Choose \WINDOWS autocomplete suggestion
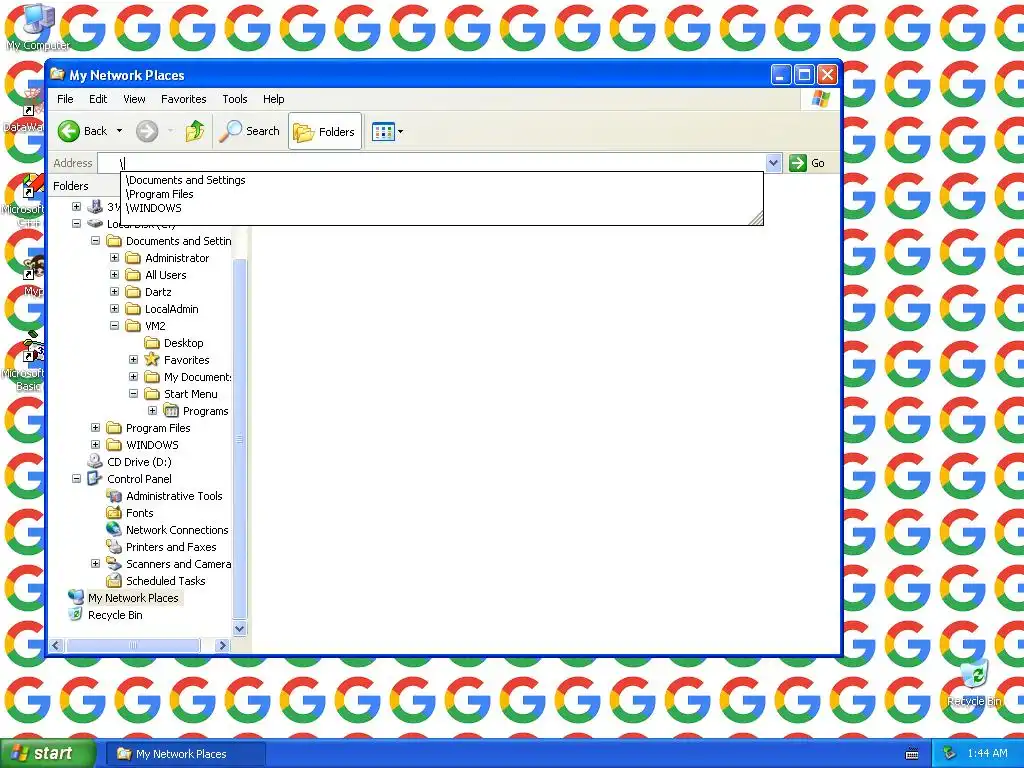This screenshot has height=768, width=1024. point(154,208)
